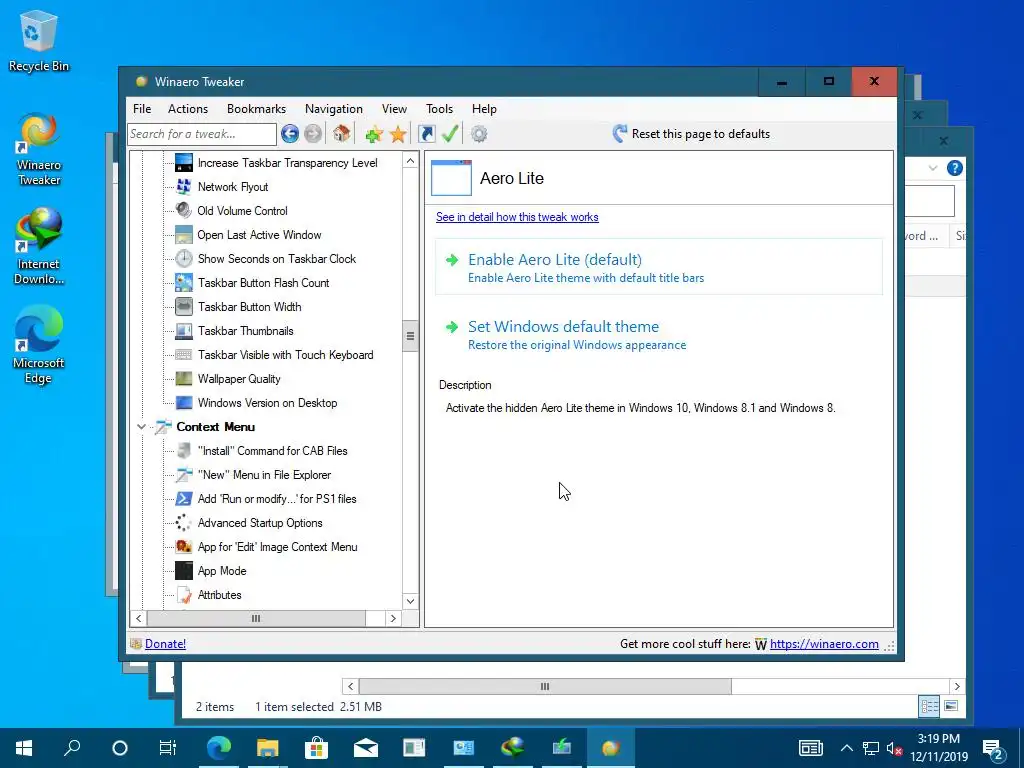
Task: Open File Explorer from the taskbar
Action: pos(267,747)
